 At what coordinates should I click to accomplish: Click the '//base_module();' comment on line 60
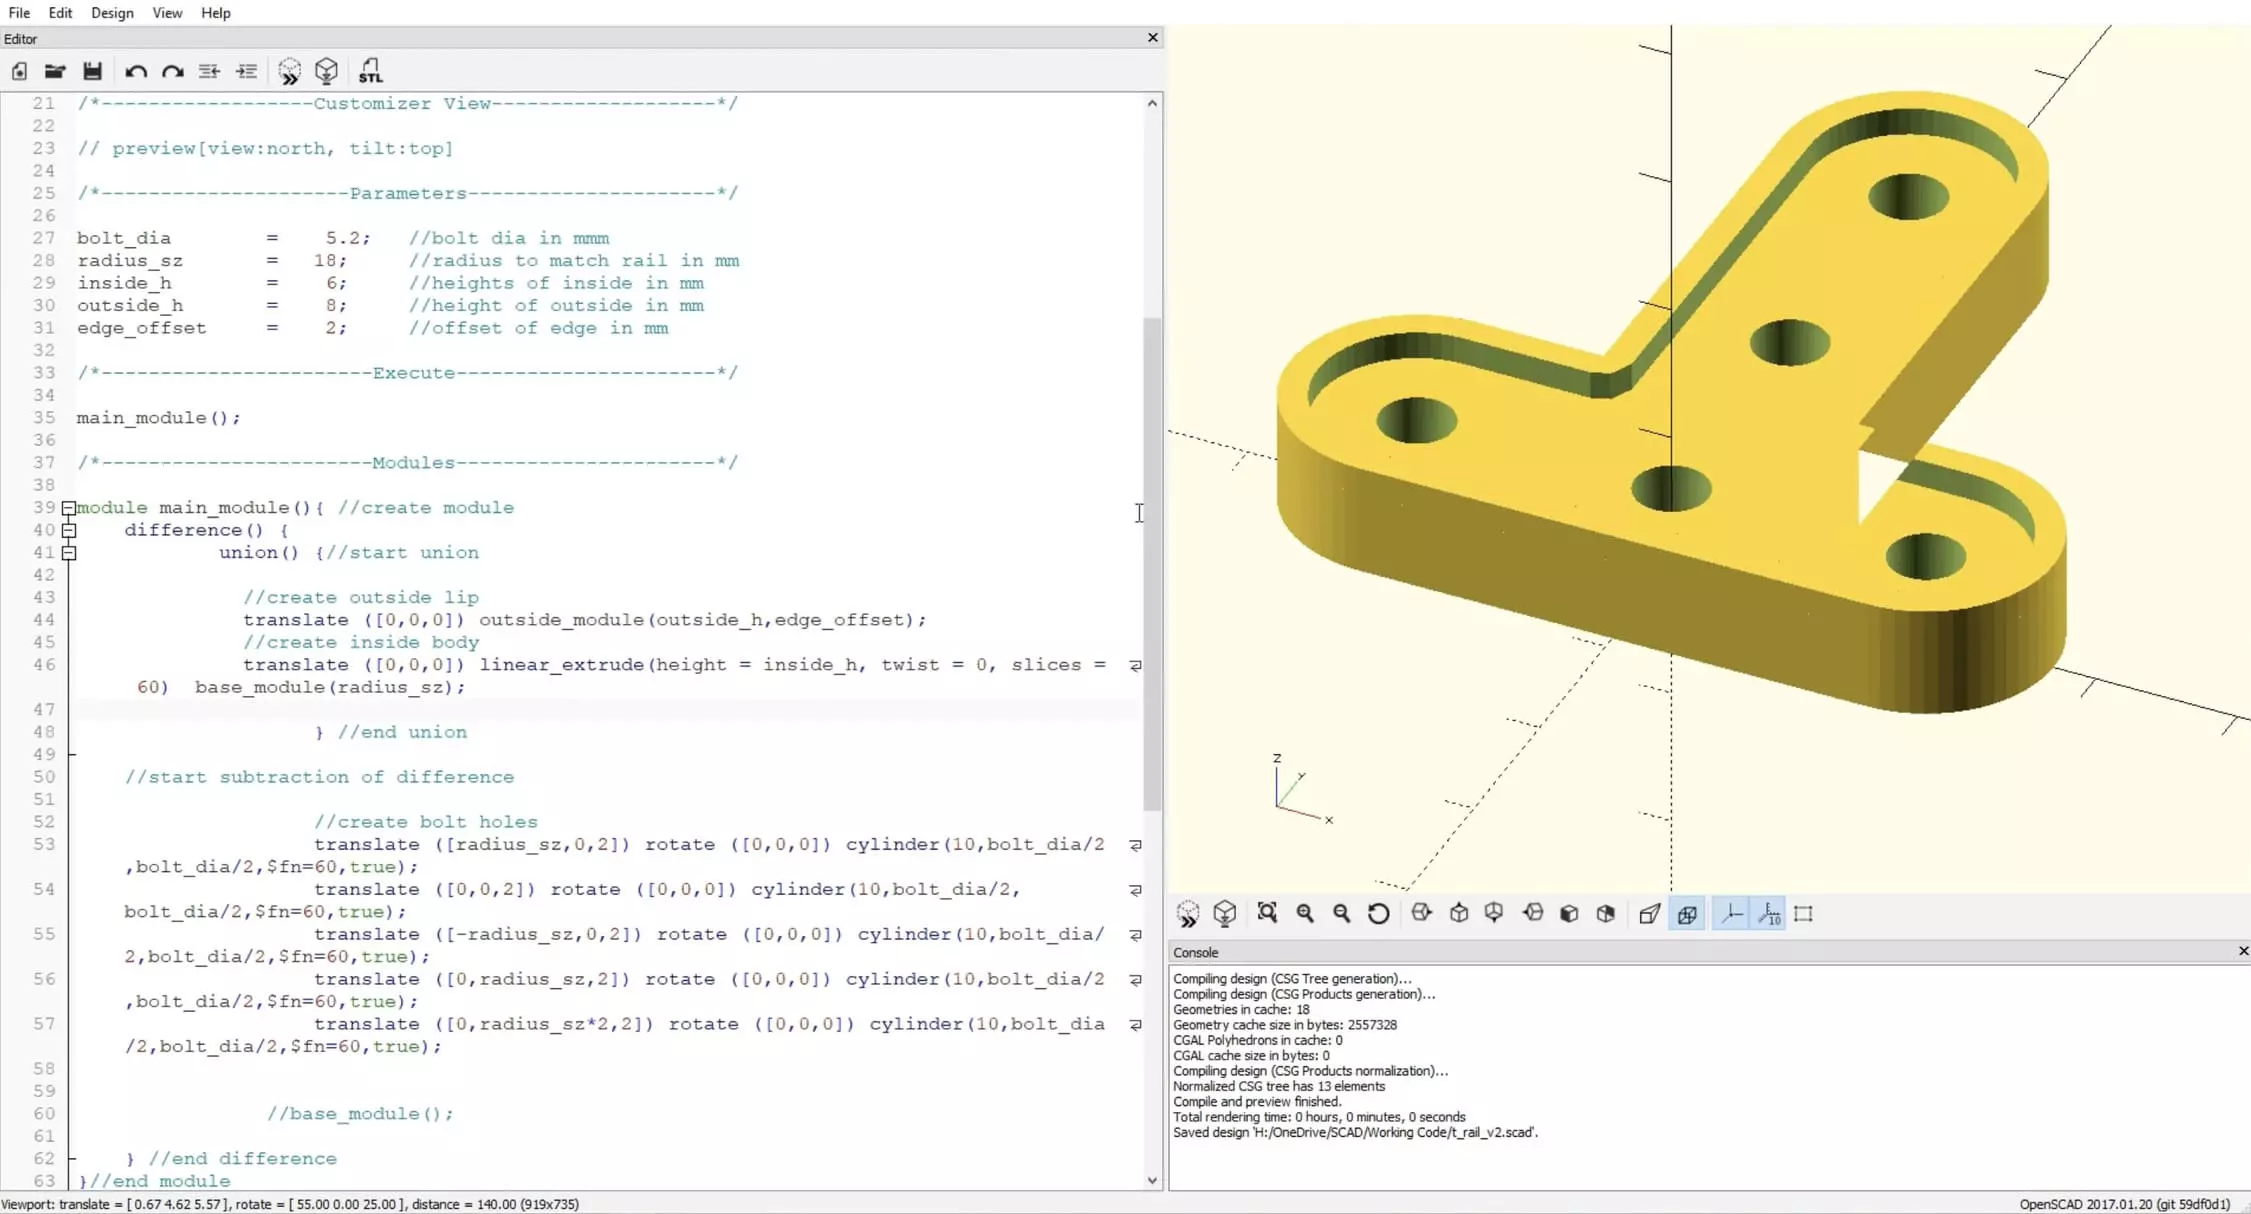(360, 1114)
